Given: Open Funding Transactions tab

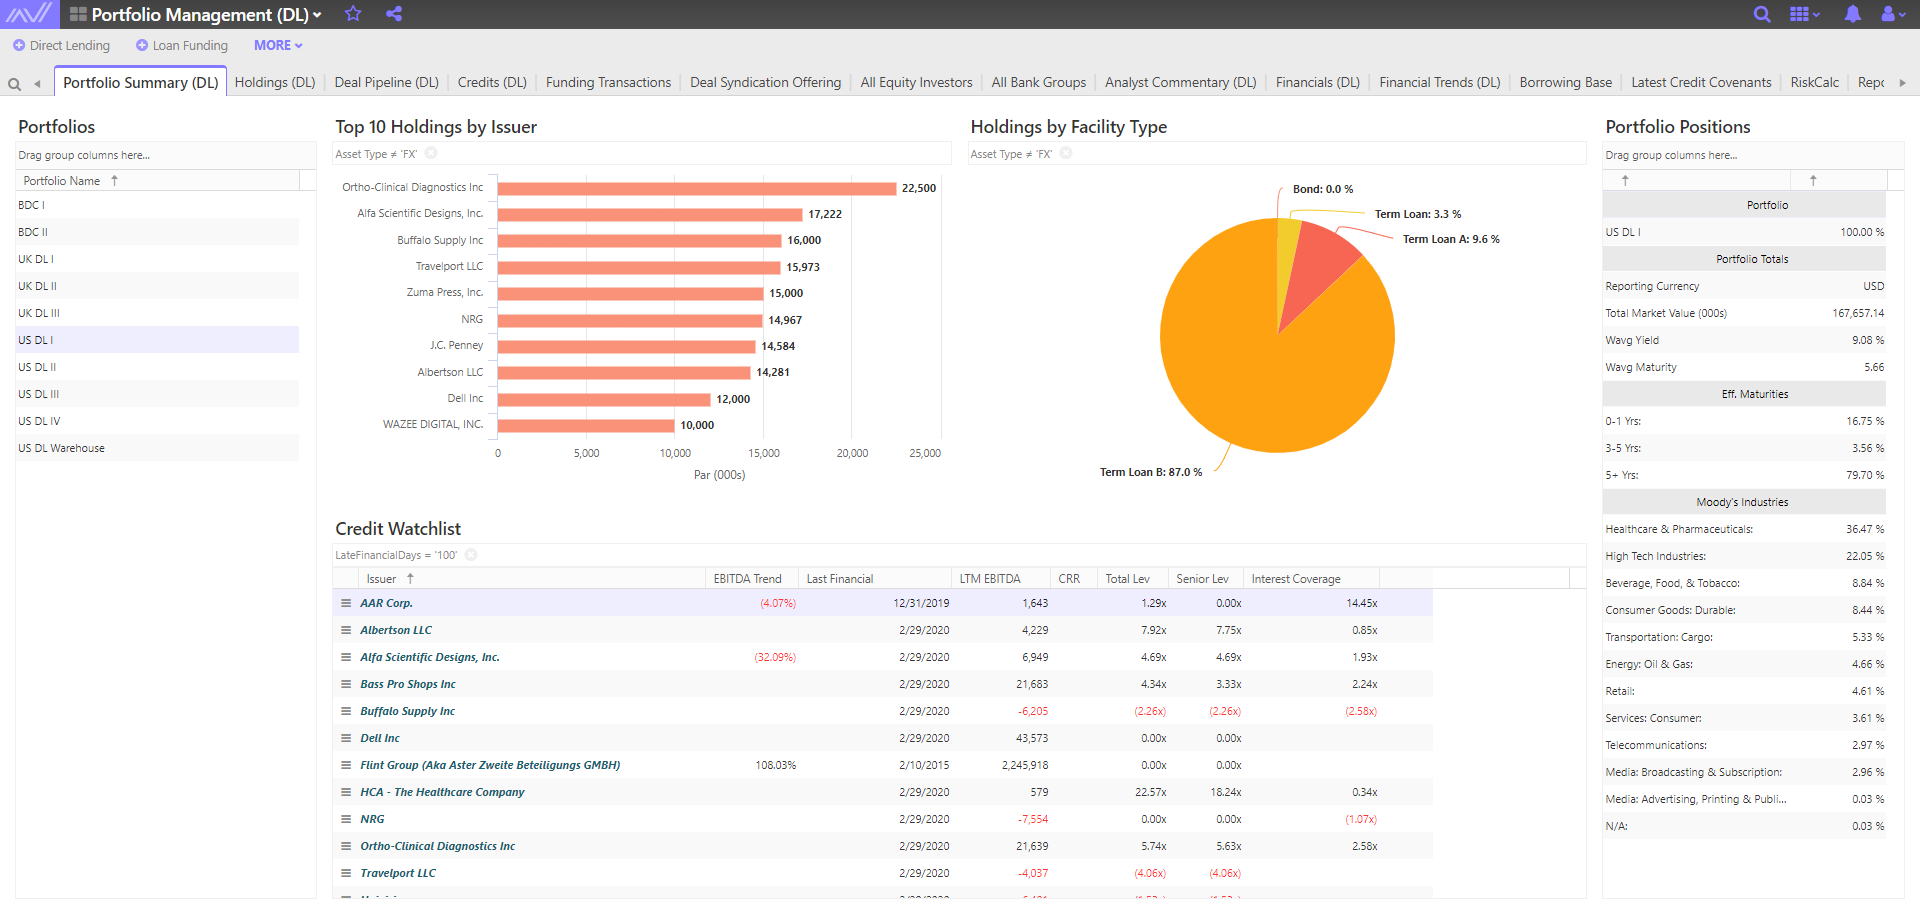Looking at the screenshot, I should click(608, 83).
